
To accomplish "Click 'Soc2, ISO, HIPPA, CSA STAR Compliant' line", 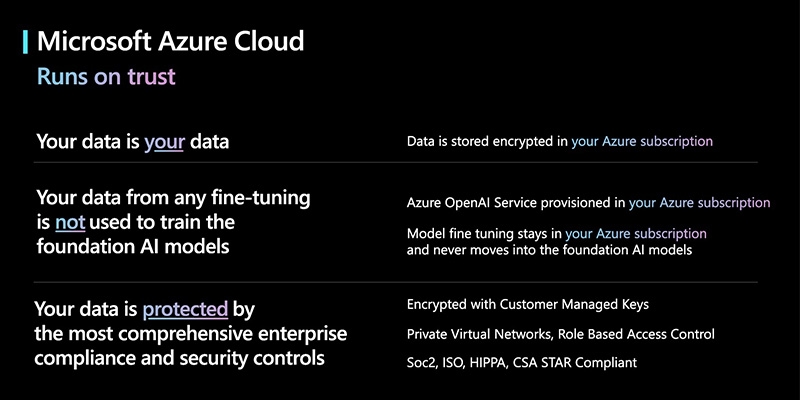I will pyautogui.click(x=521, y=362).
